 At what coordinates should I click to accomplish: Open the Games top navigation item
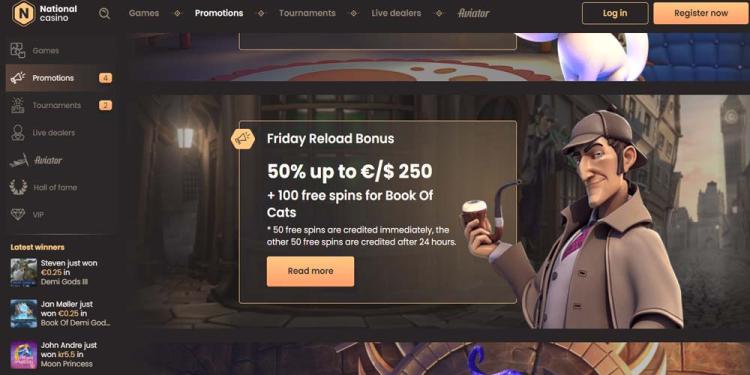coord(143,13)
